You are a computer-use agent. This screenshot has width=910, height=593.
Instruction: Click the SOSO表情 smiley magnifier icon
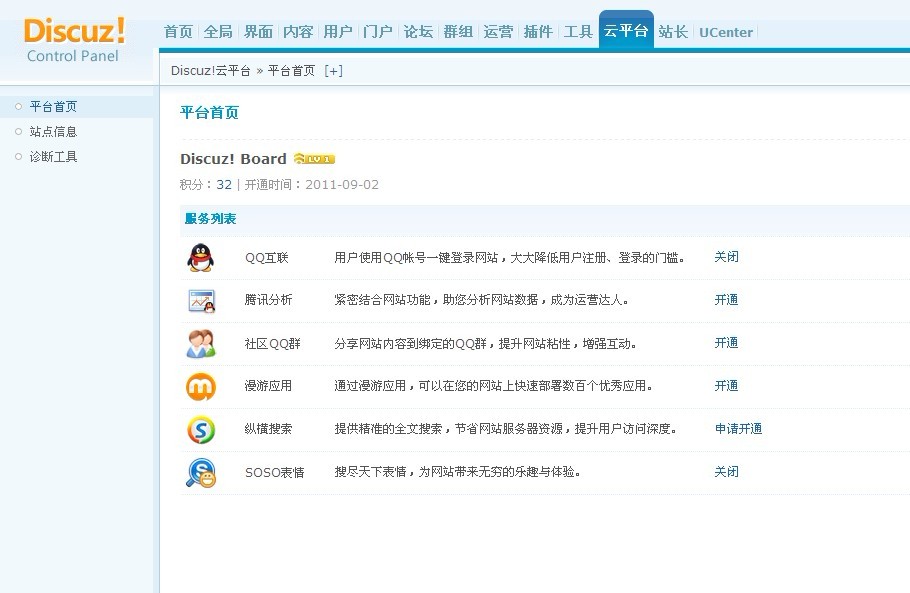coord(201,472)
